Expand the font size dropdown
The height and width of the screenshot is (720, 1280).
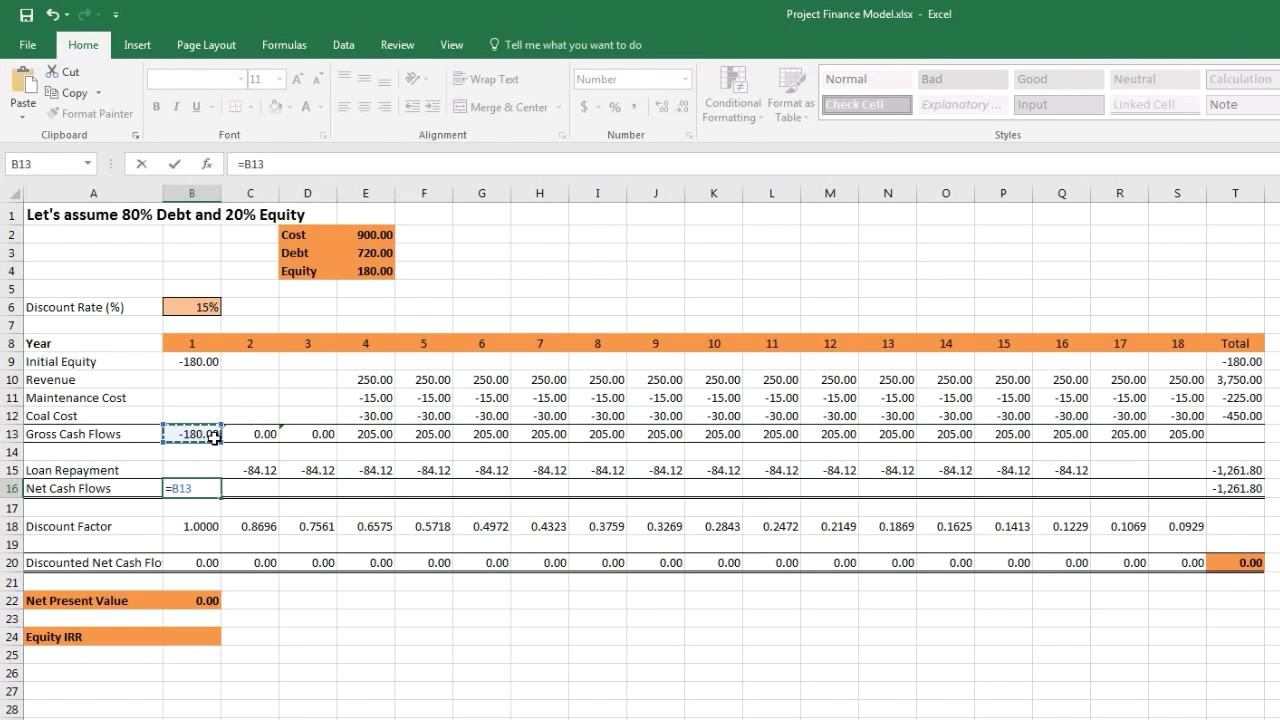tap(280, 79)
